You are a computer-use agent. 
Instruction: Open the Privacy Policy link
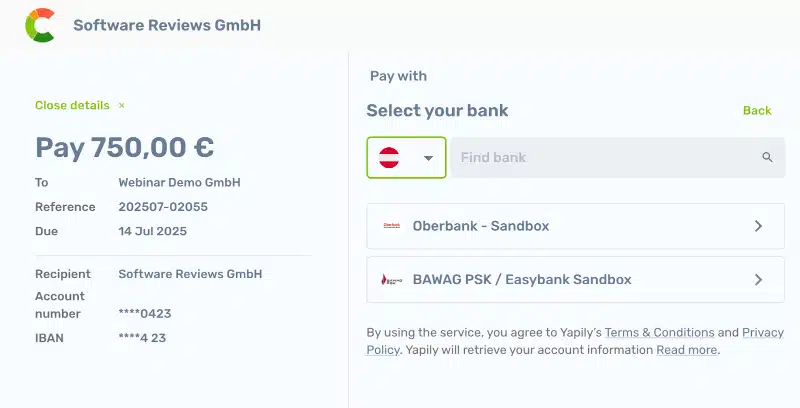tap(763, 333)
